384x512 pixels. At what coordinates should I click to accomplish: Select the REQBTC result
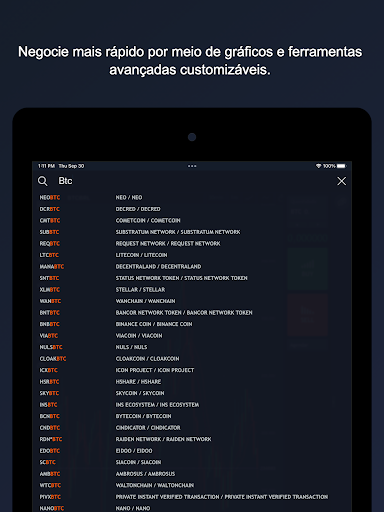point(49,244)
